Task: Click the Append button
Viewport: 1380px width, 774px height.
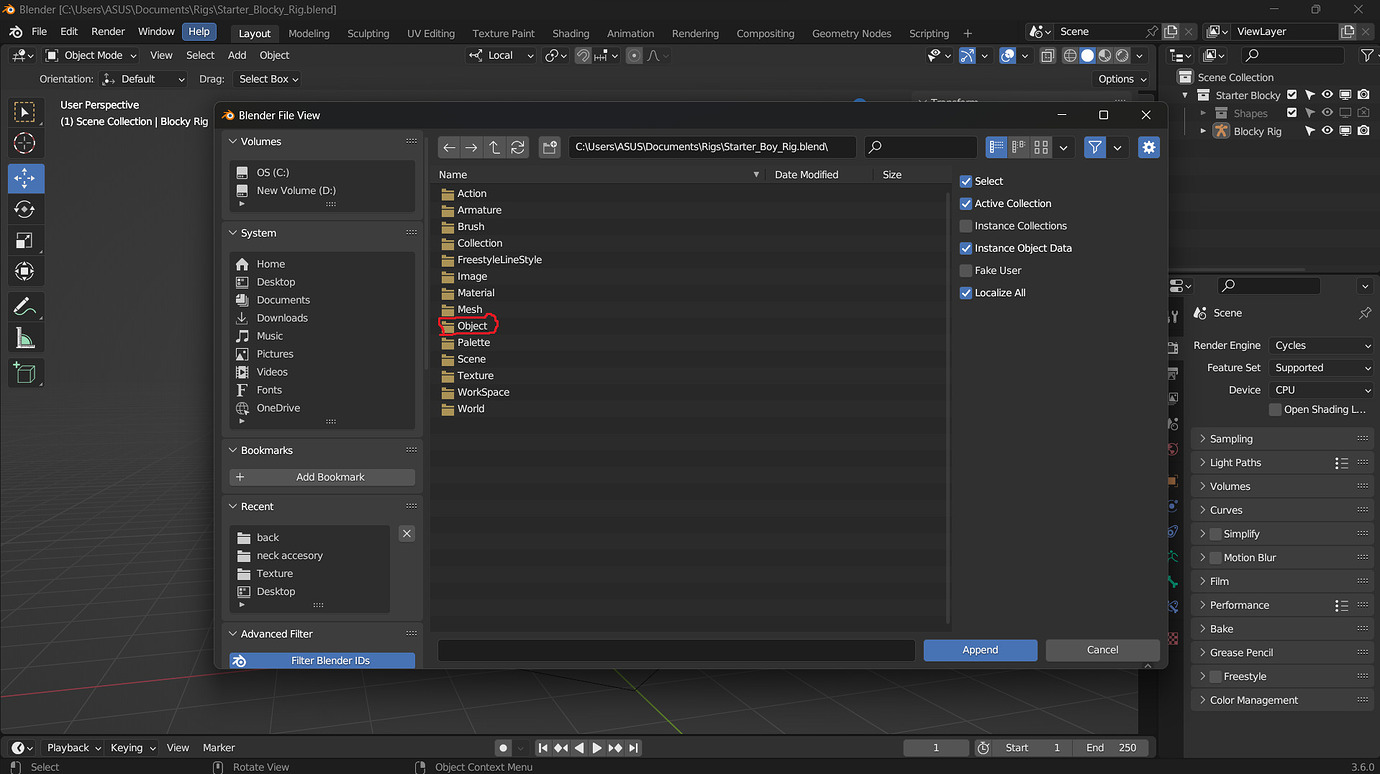Action: 980,650
